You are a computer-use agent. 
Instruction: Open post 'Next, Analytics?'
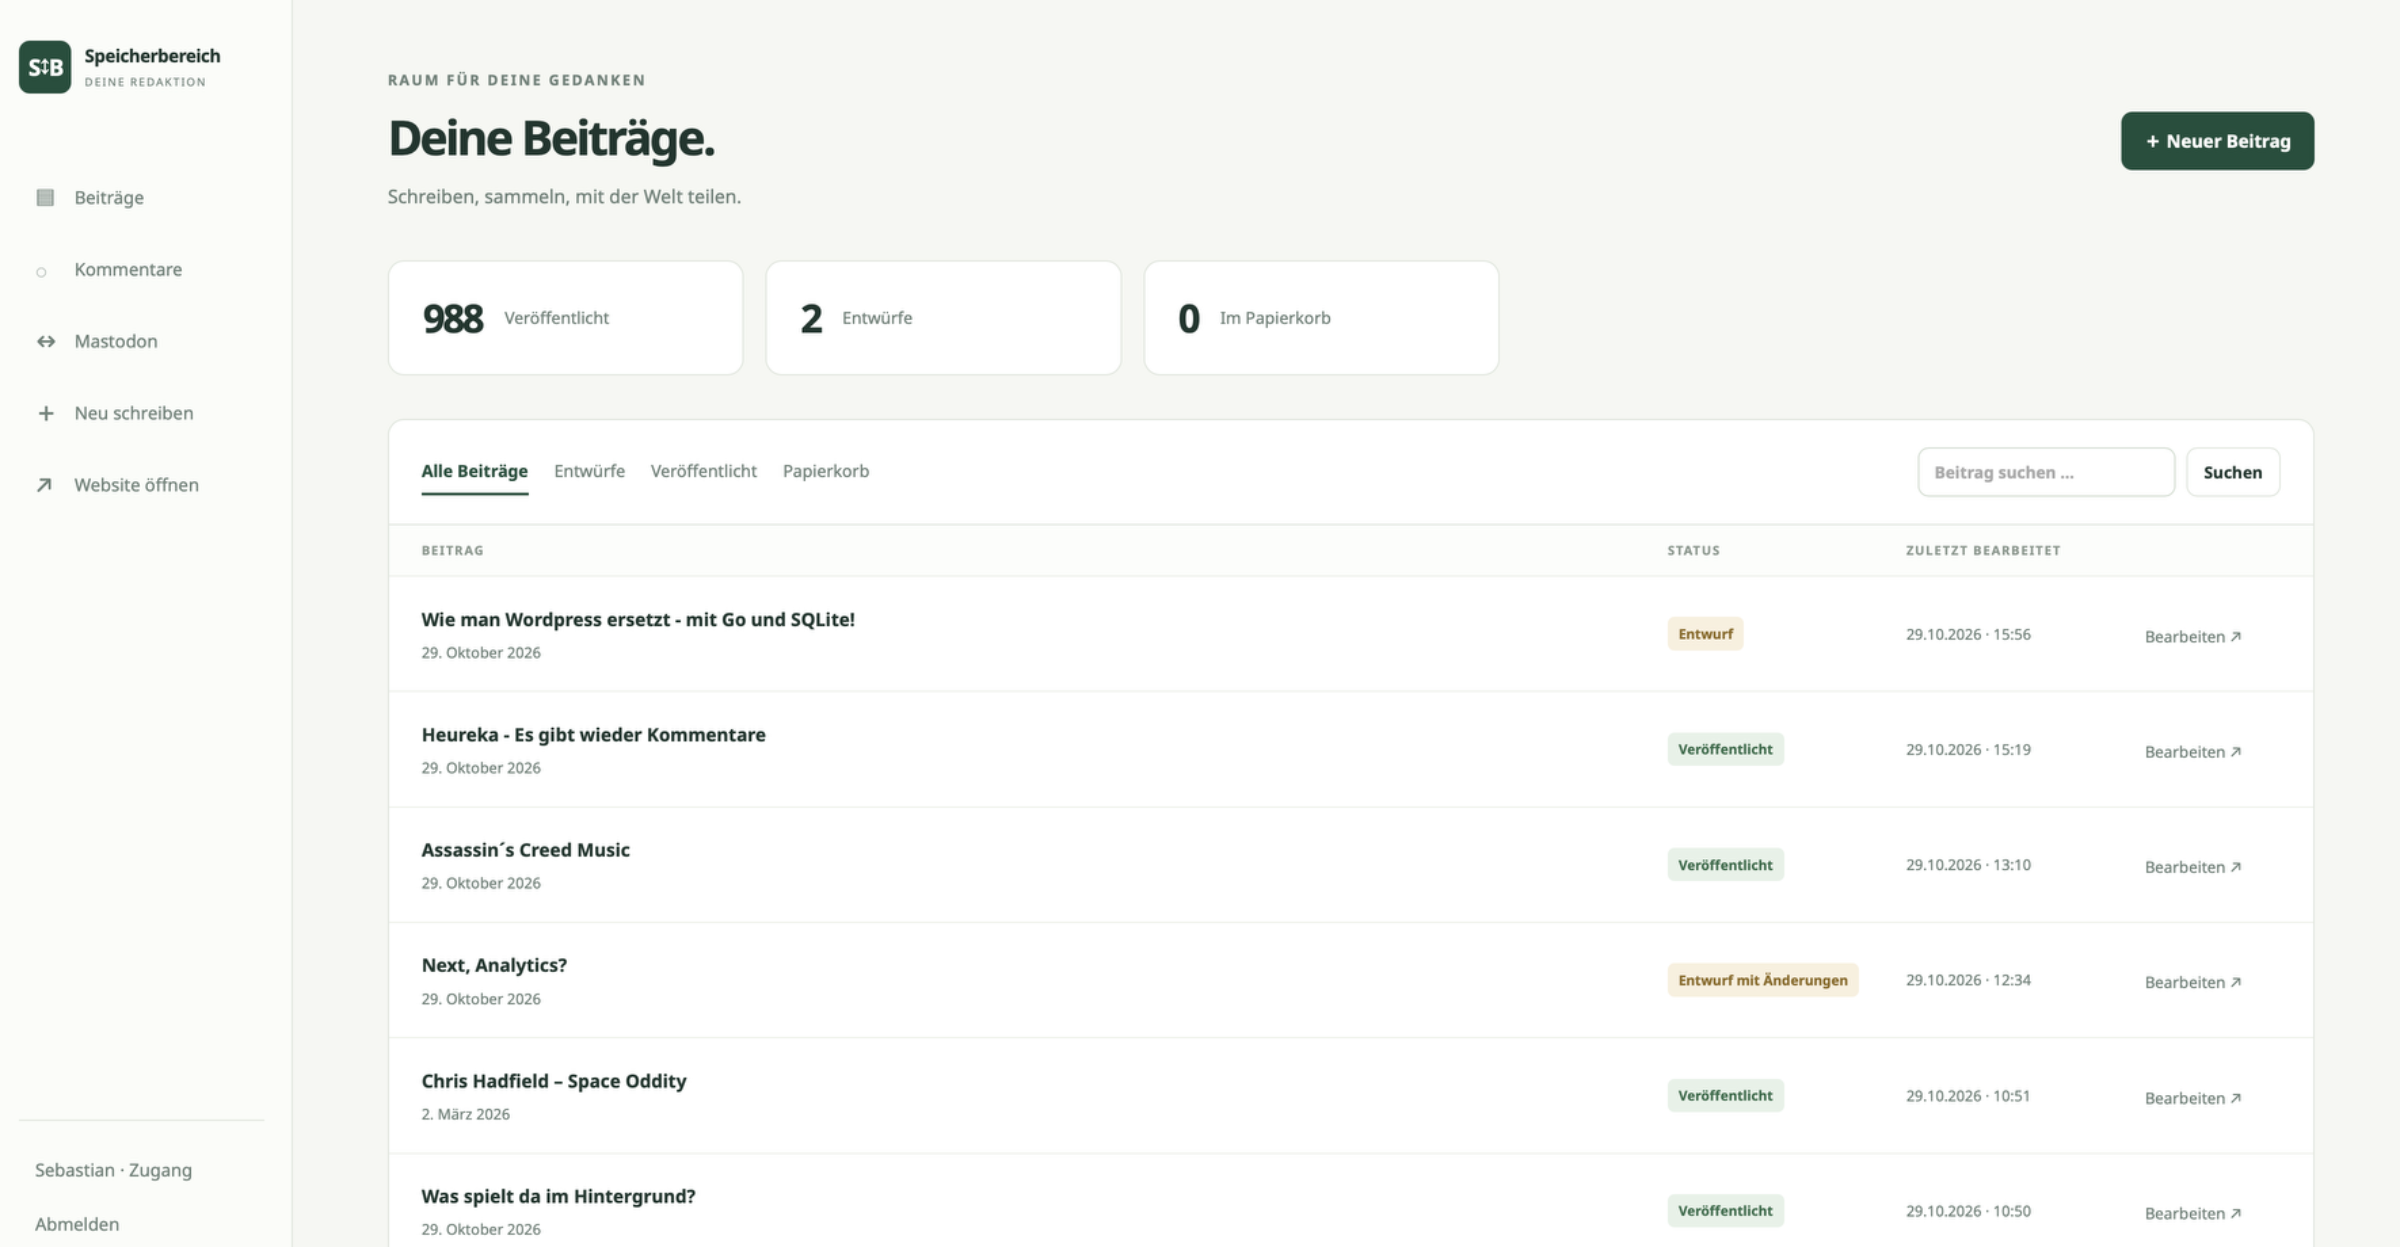coord(494,966)
